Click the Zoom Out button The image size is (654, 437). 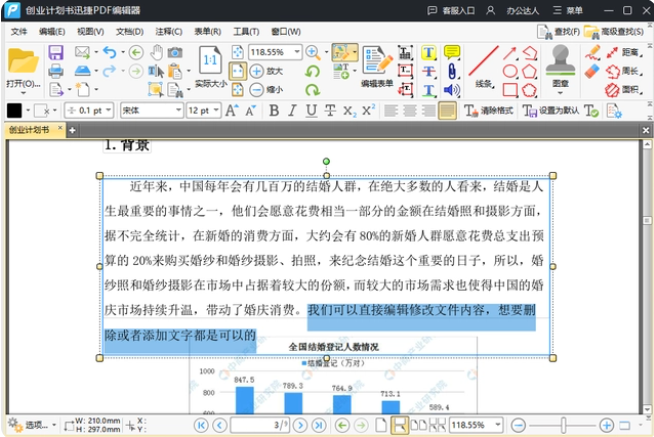tap(266, 90)
